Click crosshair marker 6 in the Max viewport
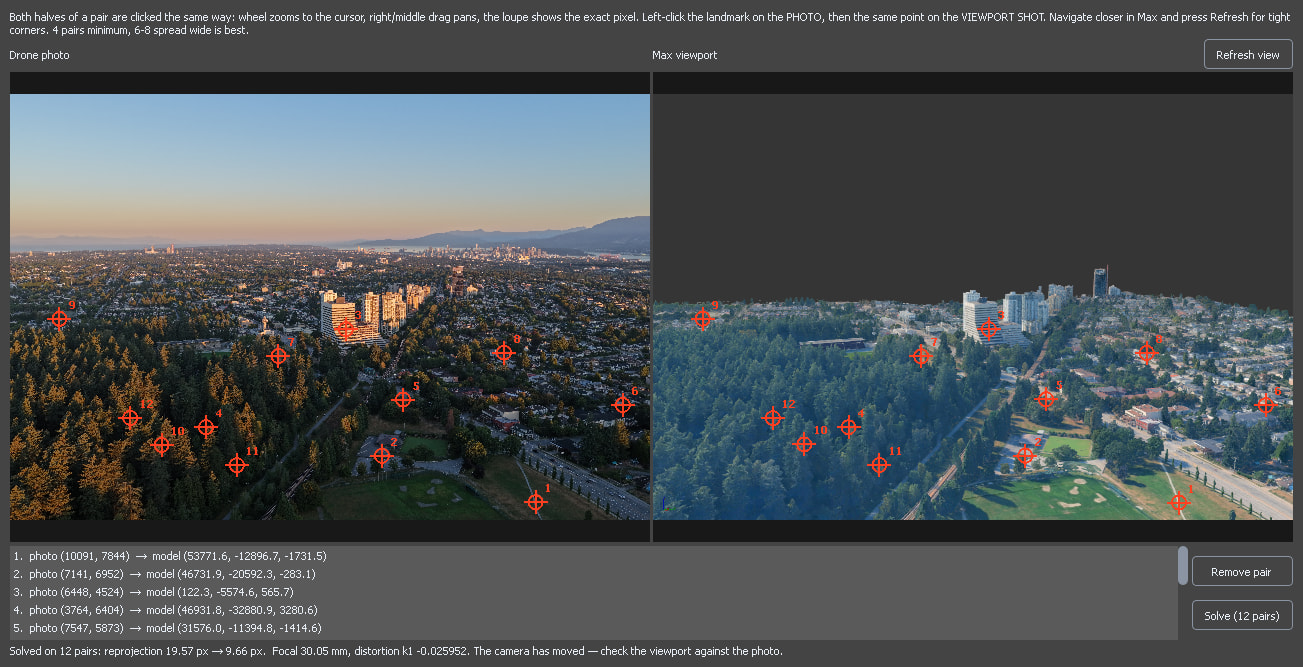The height and width of the screenshot is (667, 1303). coord(1265,405)
